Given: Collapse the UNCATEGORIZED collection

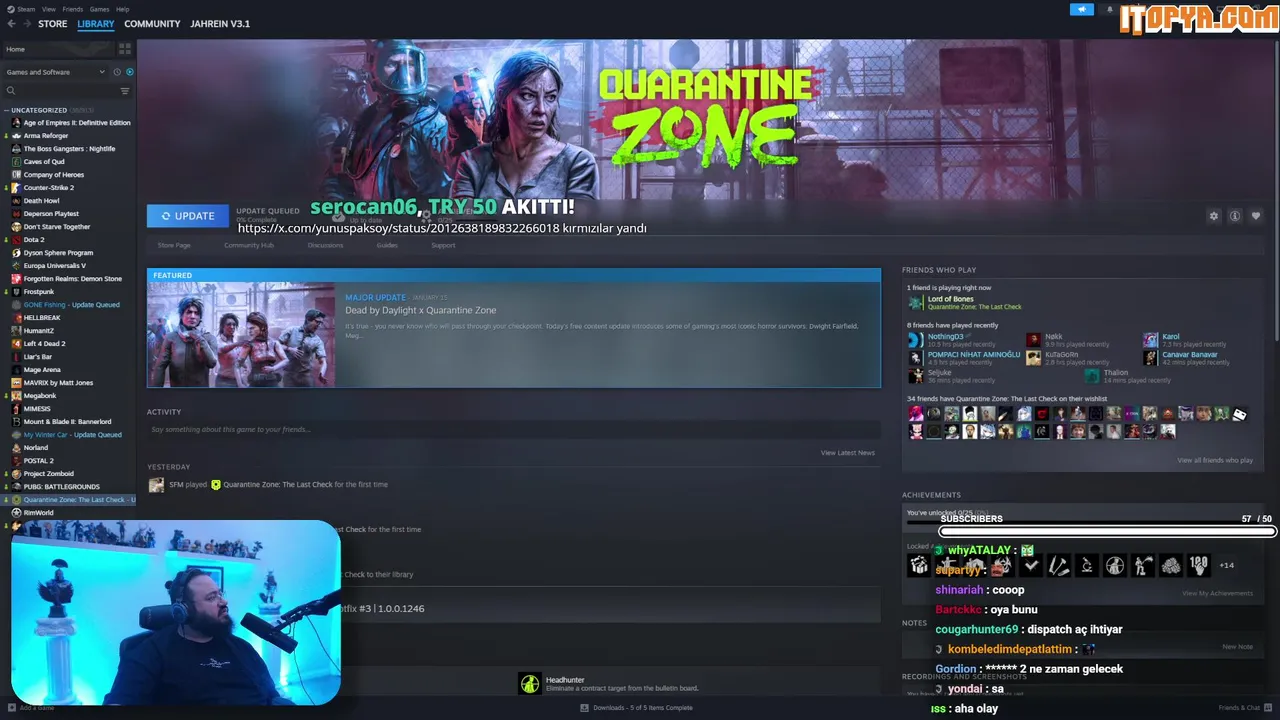Looking at the screenshot, I should pos(38,110).
